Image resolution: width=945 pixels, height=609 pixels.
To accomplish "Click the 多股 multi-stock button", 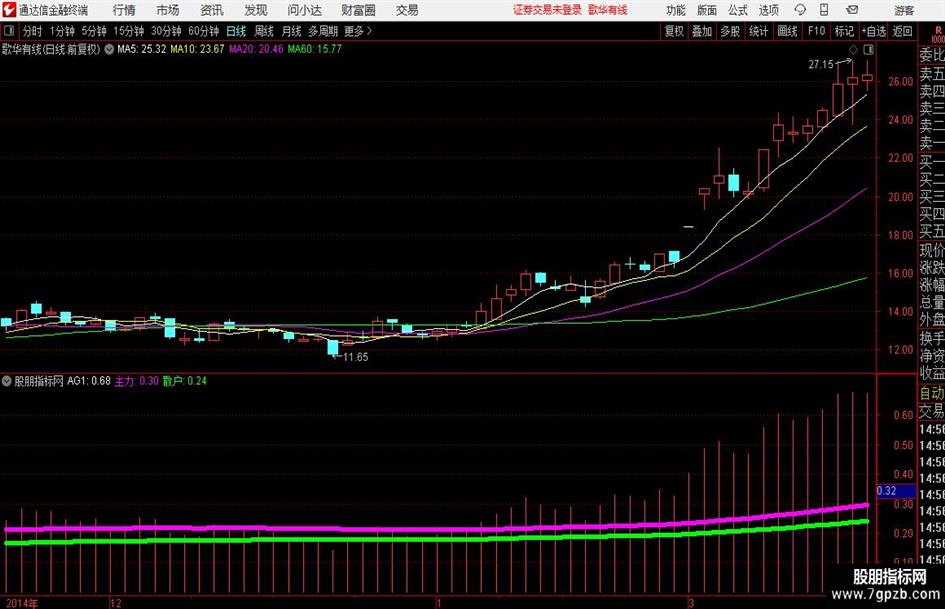I will pos(730,31).
